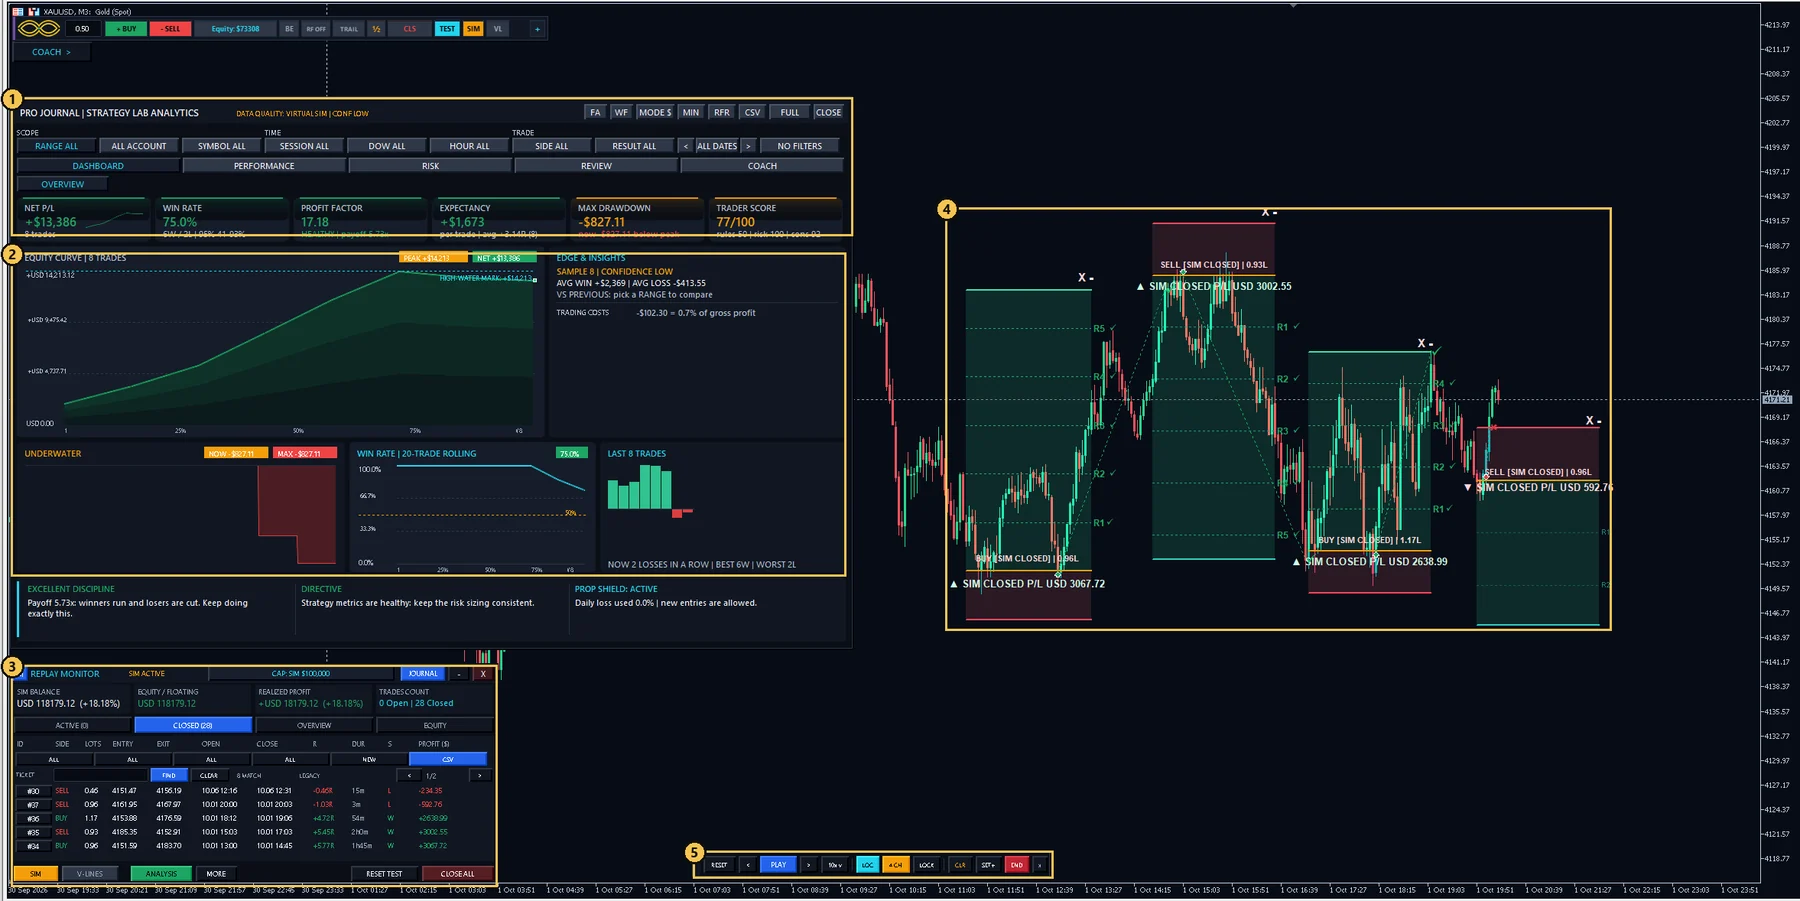This screenshot has width=1800, height=901.
Task: Start replay with the PLAY button
Action: [778, 865]
